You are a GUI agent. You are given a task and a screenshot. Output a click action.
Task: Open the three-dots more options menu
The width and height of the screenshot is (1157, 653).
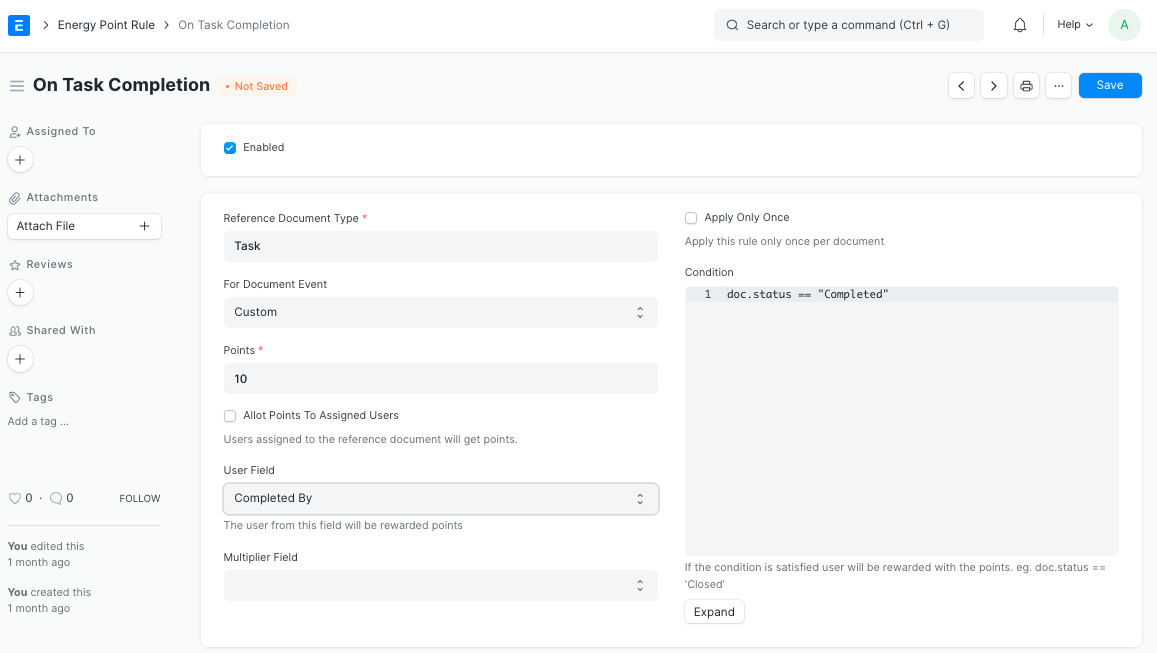1058,86
